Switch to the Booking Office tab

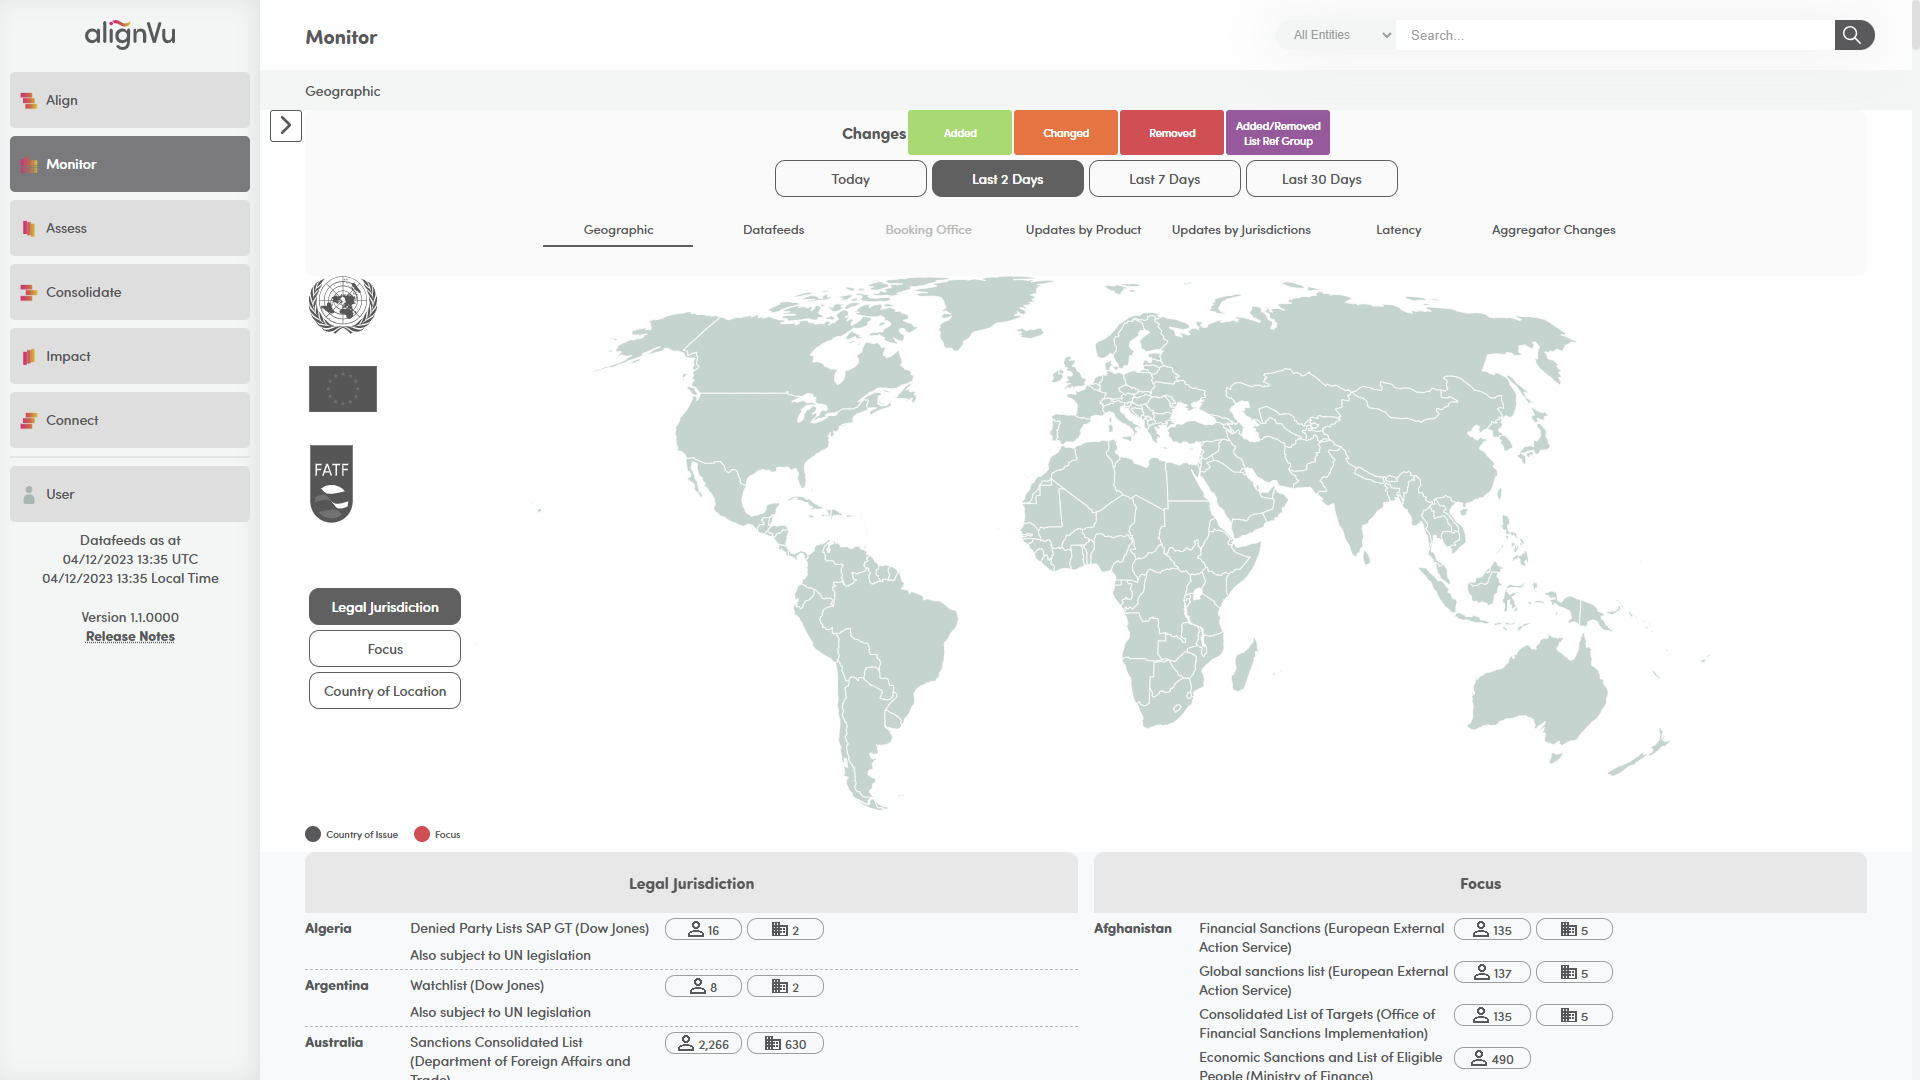tap(928, 230)
